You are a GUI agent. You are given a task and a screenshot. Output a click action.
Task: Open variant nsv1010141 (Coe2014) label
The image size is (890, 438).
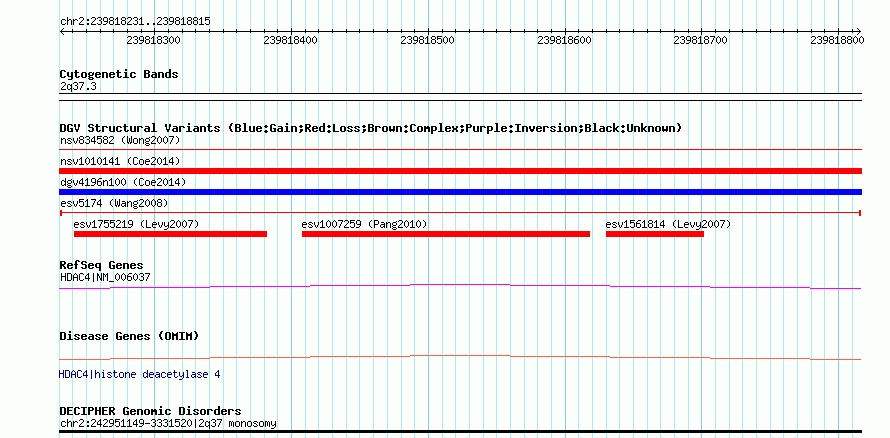tap(120, 162)
